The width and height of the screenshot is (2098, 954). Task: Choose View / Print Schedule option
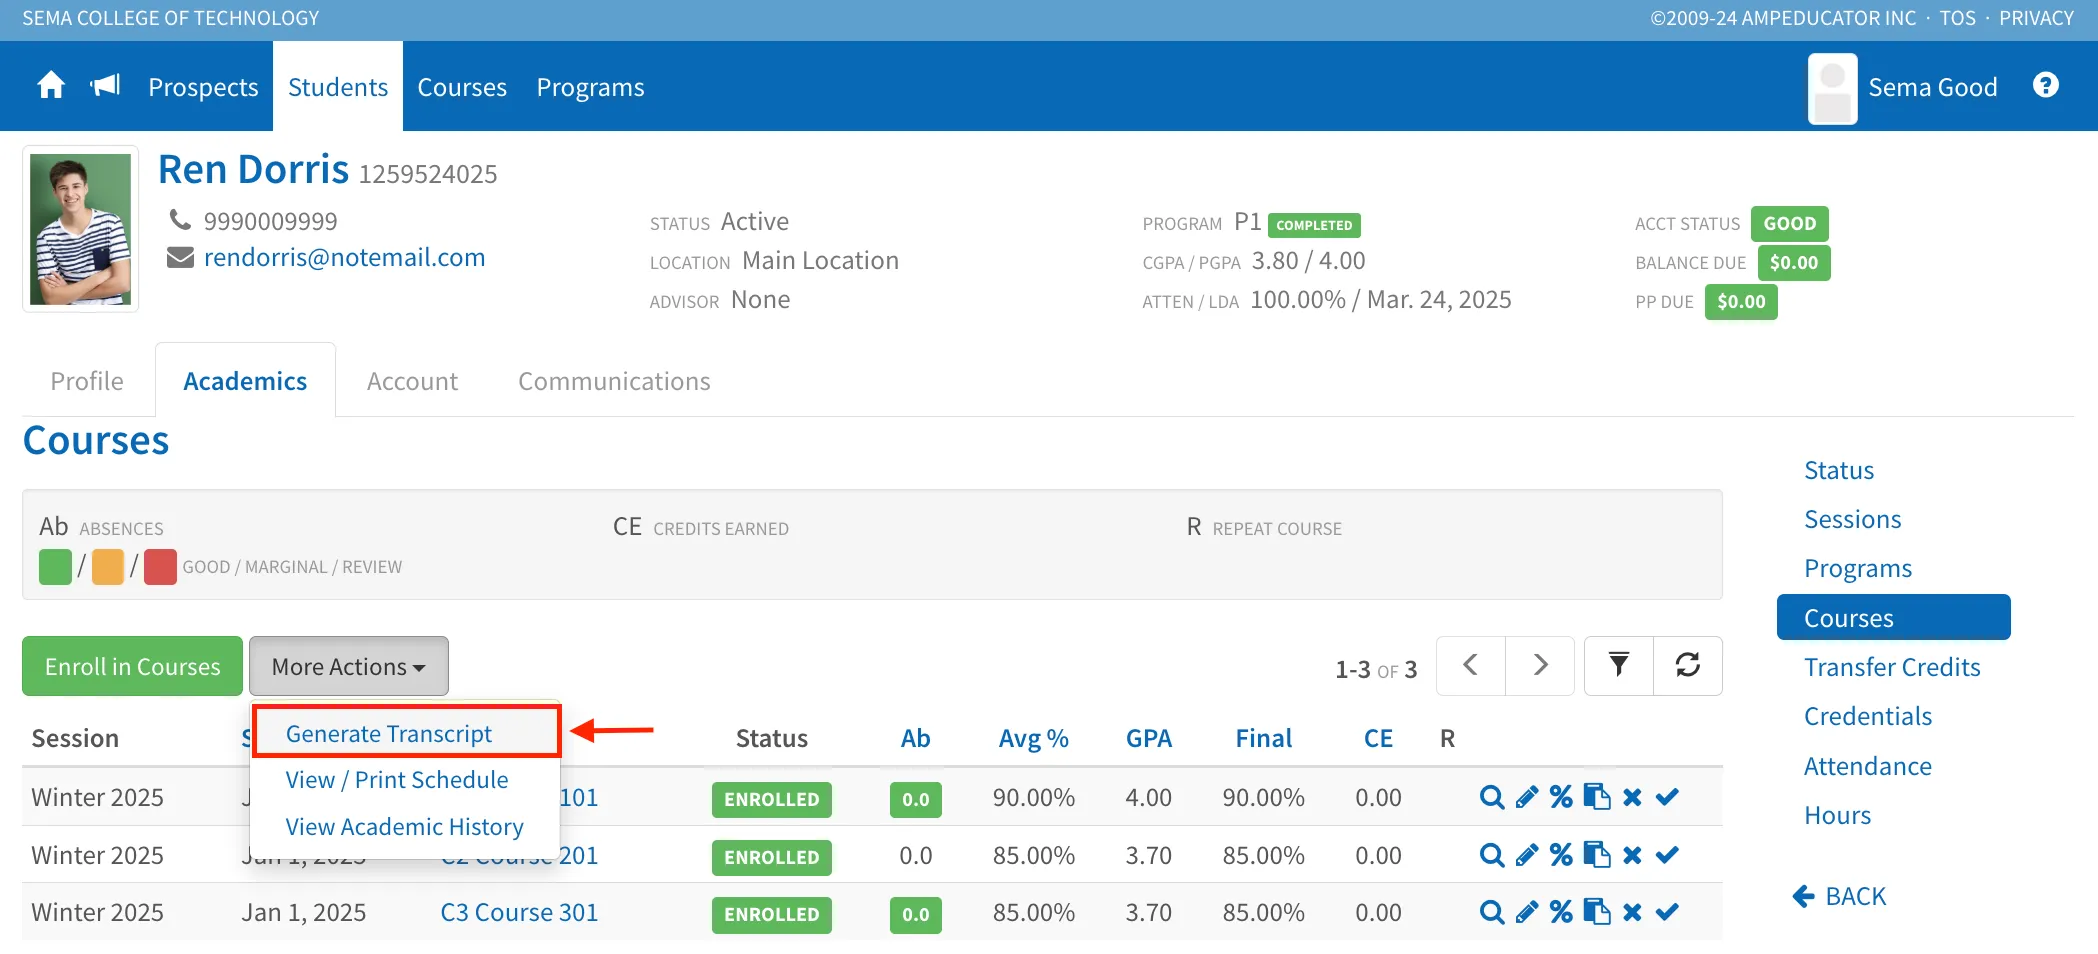[x=397, y=780]
